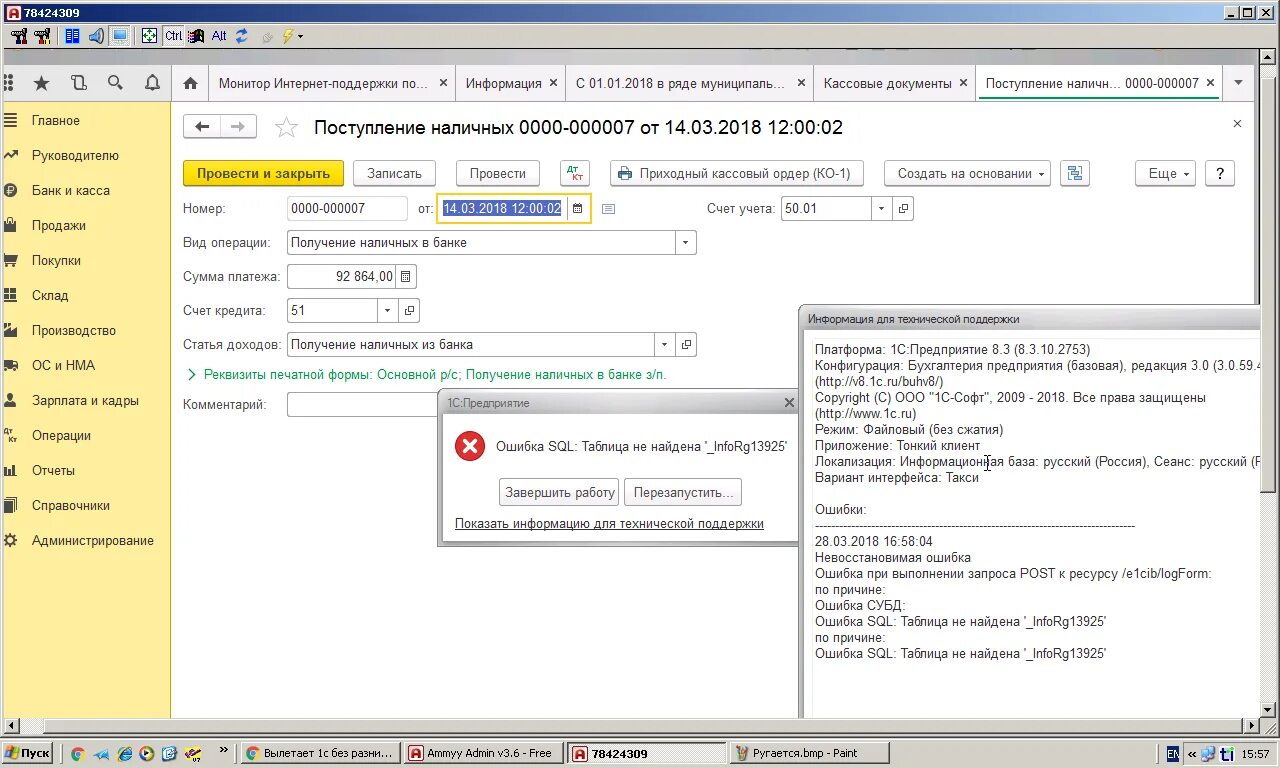
Task: Click Провести и закрыть button
Action: pyautogui.click(x=263, y=173)
